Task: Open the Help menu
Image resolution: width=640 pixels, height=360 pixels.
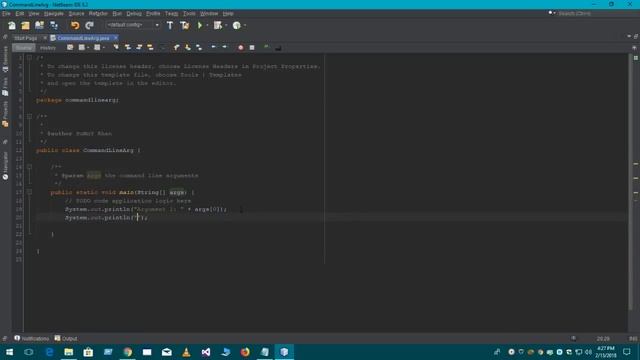Action: (228, 13)
